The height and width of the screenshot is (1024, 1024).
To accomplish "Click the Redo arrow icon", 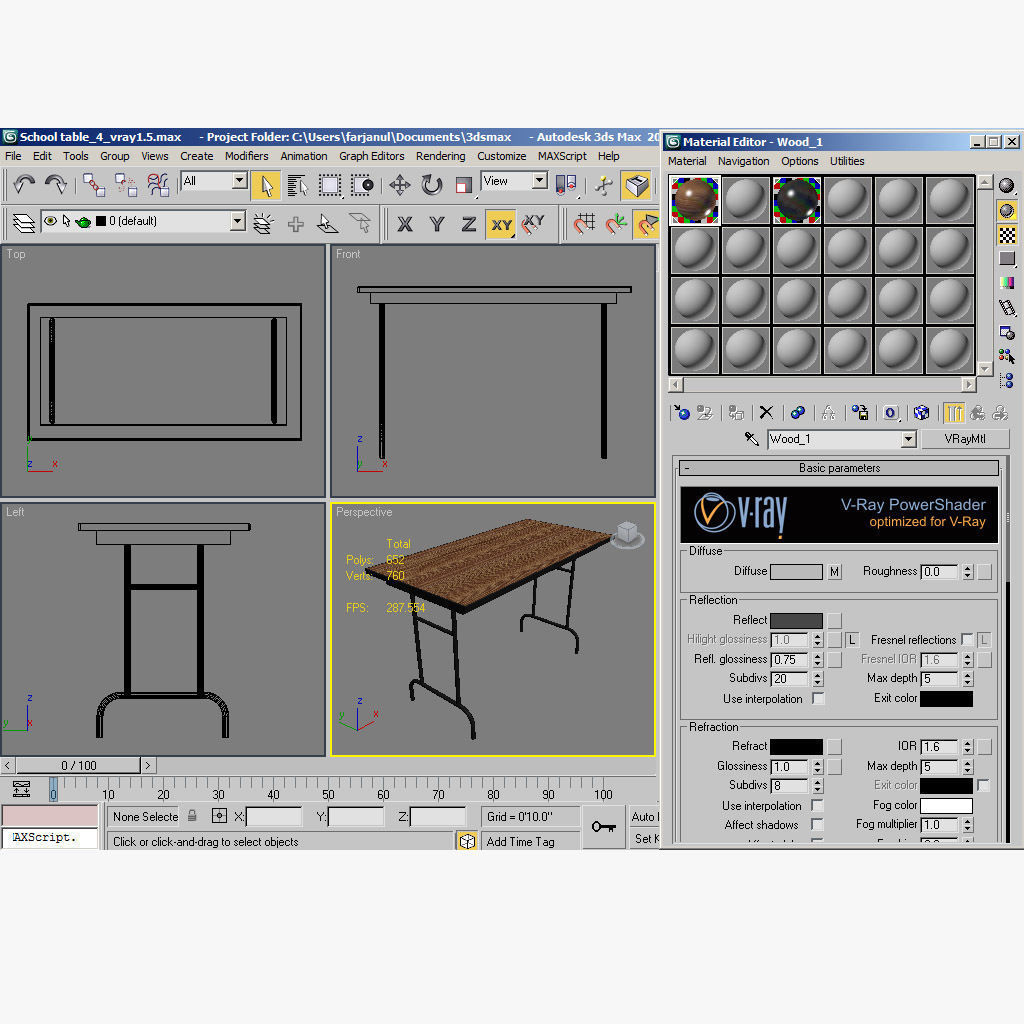I will click(x=56, y=185).
